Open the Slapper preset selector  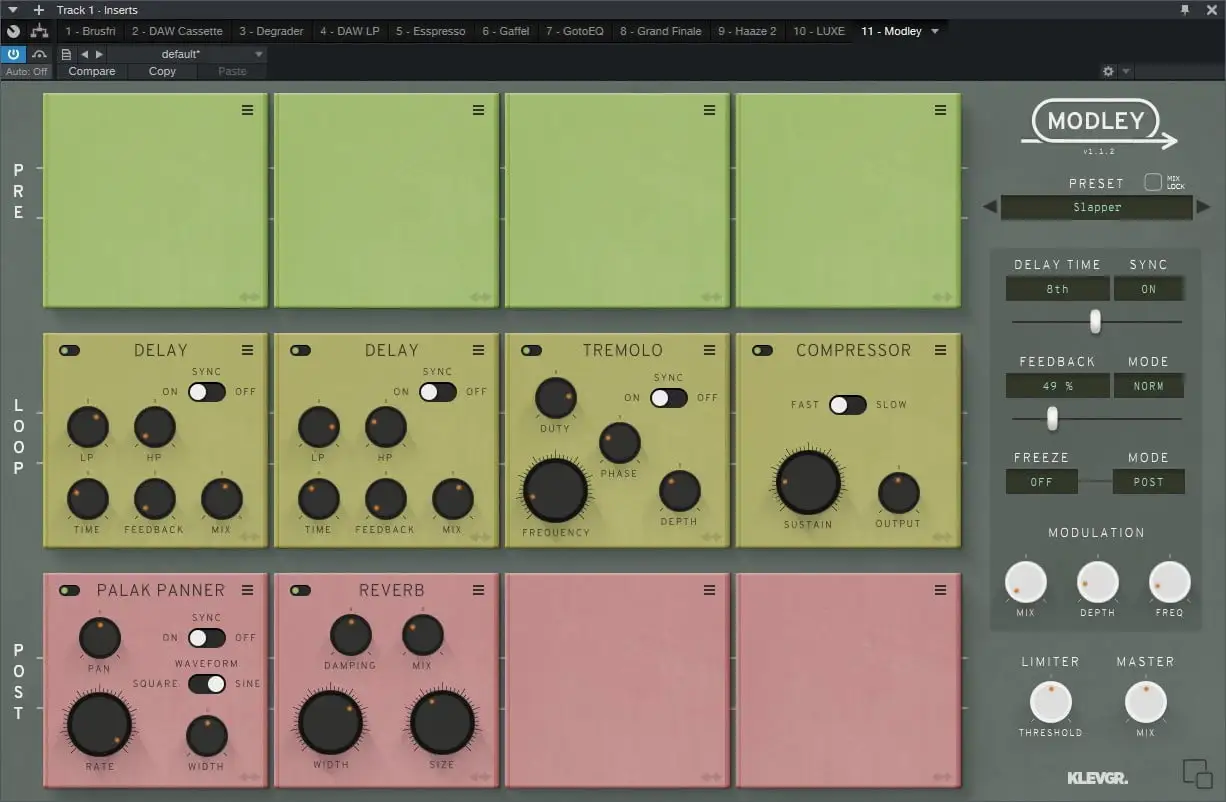pos(1097,207)
